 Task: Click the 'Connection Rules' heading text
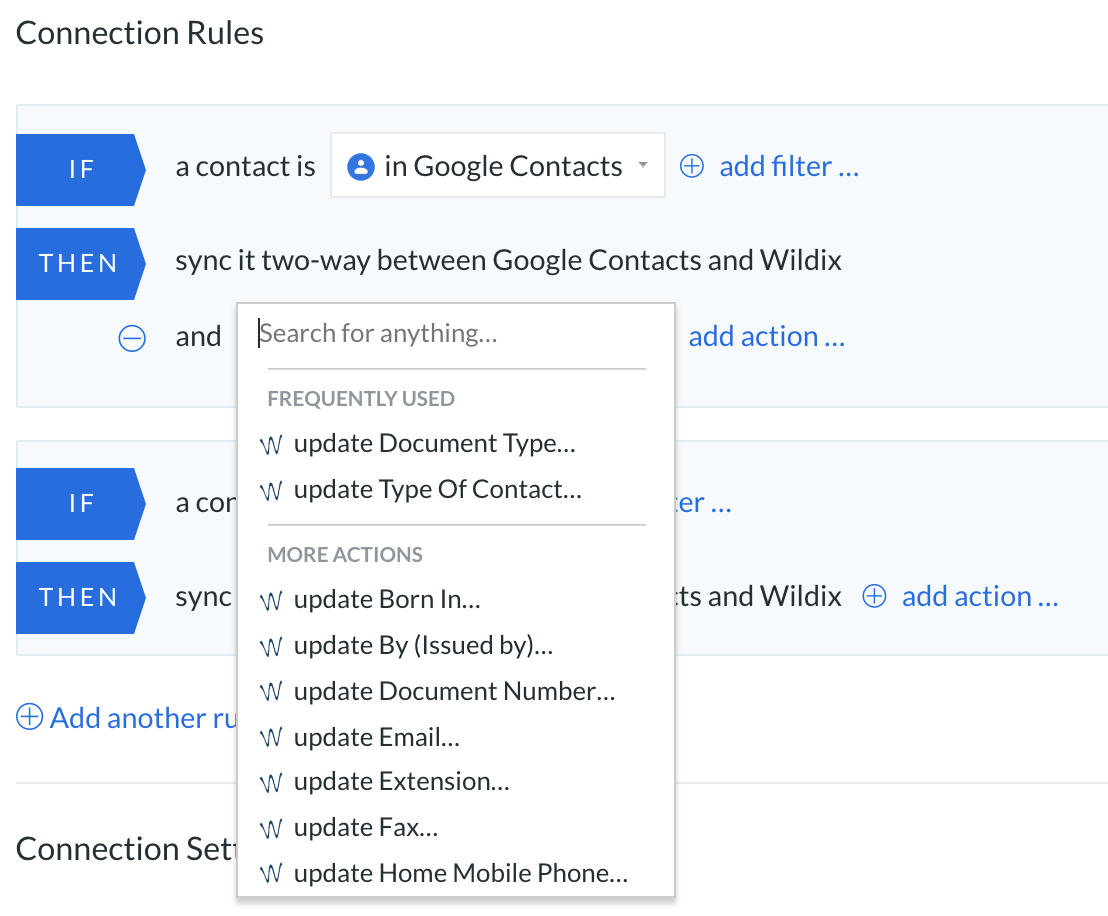140,33
